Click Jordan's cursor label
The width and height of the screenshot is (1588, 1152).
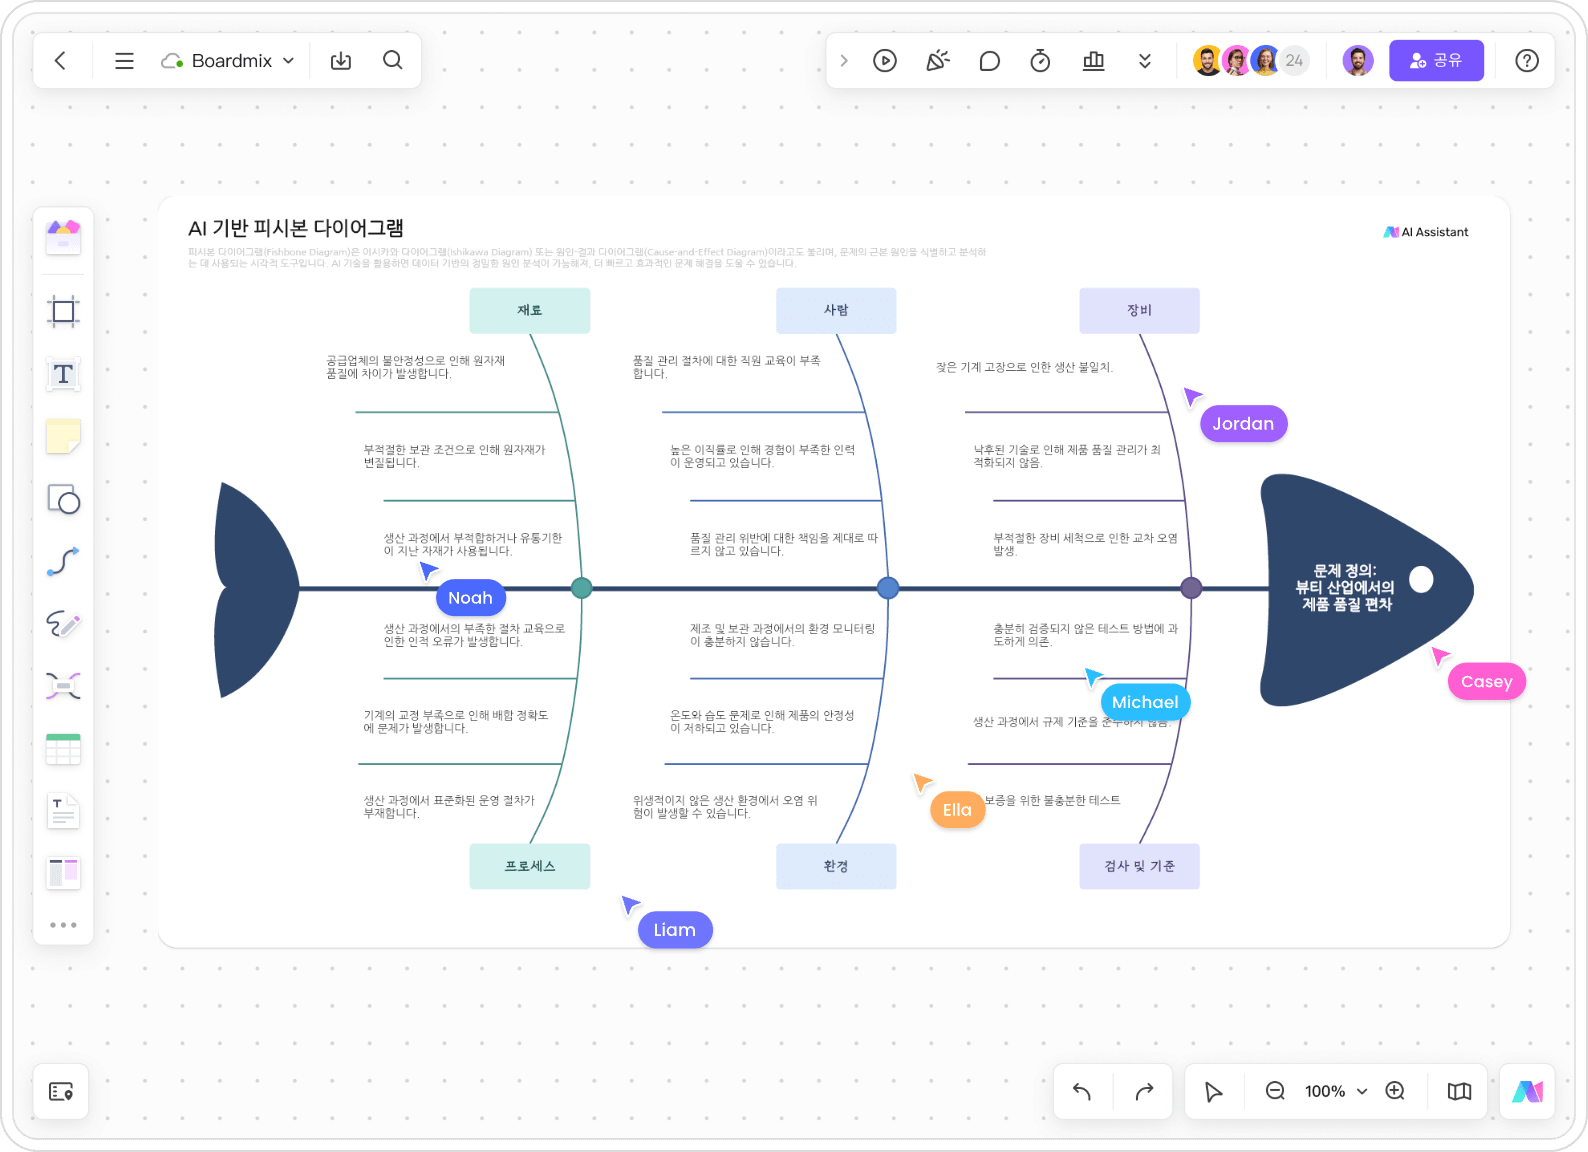click(1243, 424)
